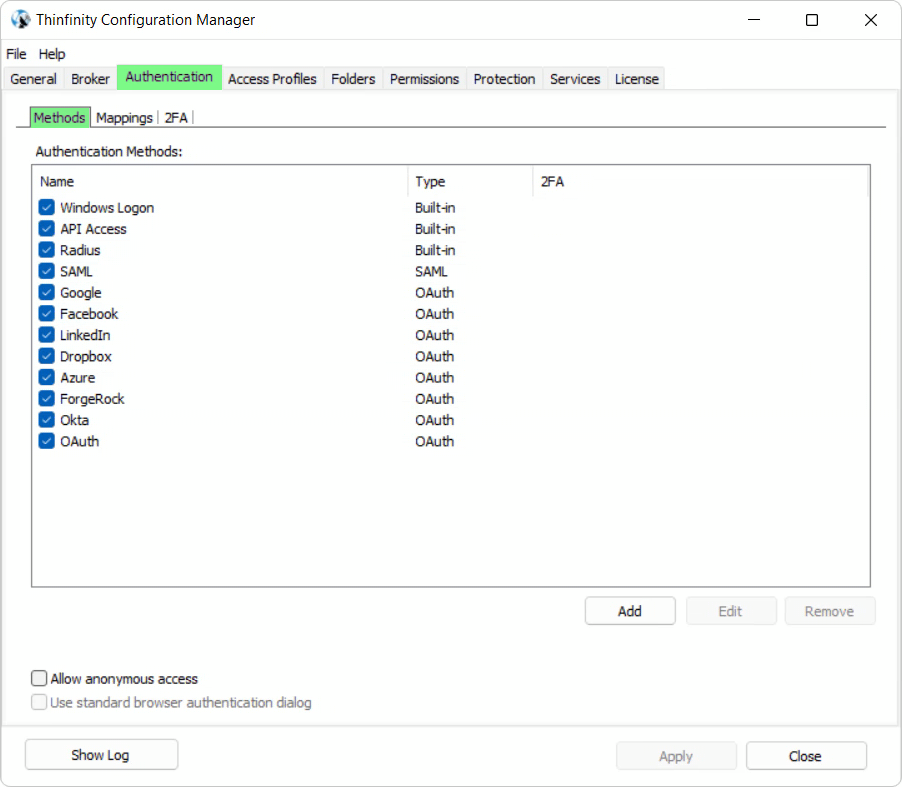Screen dimensions: 902x787
Task: Select the ForgeRock row name
Action: point(92,399)
